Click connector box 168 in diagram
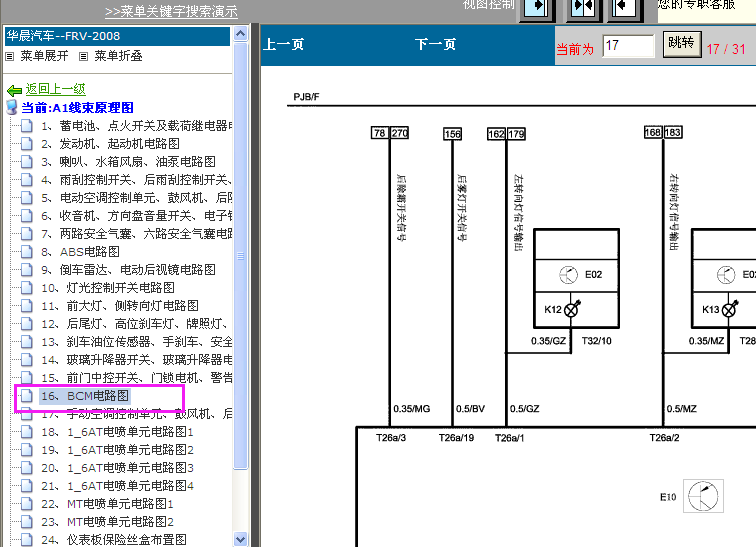This screenshot has width=756, height=547. pos(653,132)
